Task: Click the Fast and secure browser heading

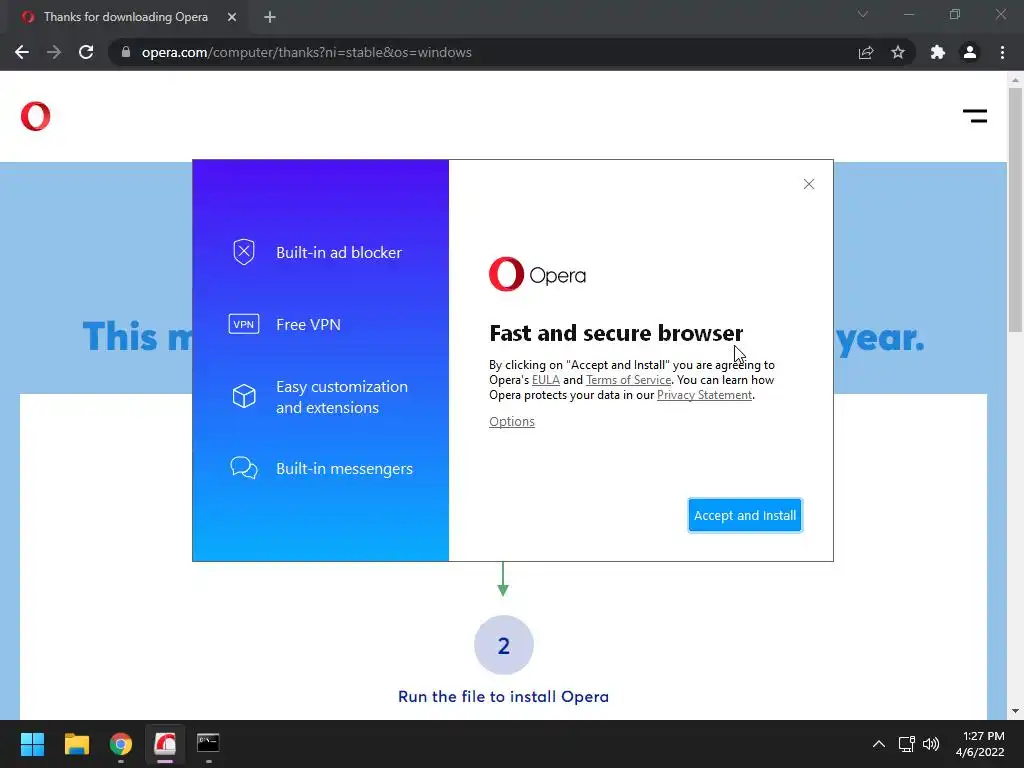Action: click(x=616, y=333)
